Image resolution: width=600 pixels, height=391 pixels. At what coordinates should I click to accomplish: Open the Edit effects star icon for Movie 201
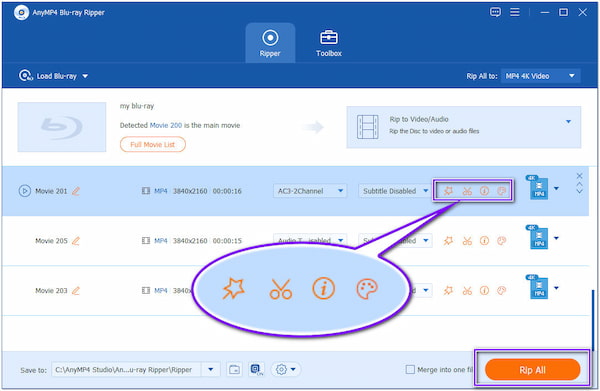click(448, 191)
